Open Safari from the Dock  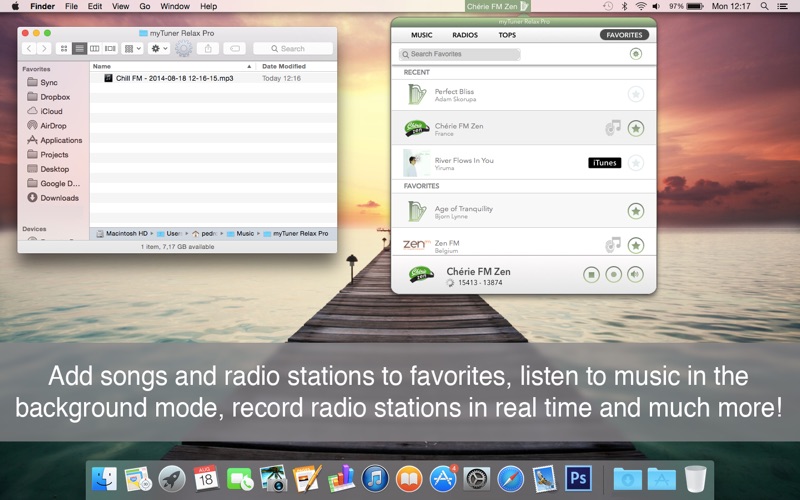pyautogui.click(x=510, y=479)
